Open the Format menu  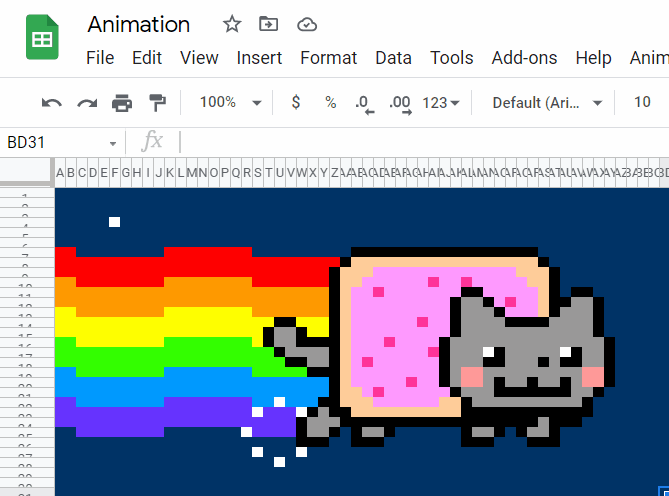(329, 58)
